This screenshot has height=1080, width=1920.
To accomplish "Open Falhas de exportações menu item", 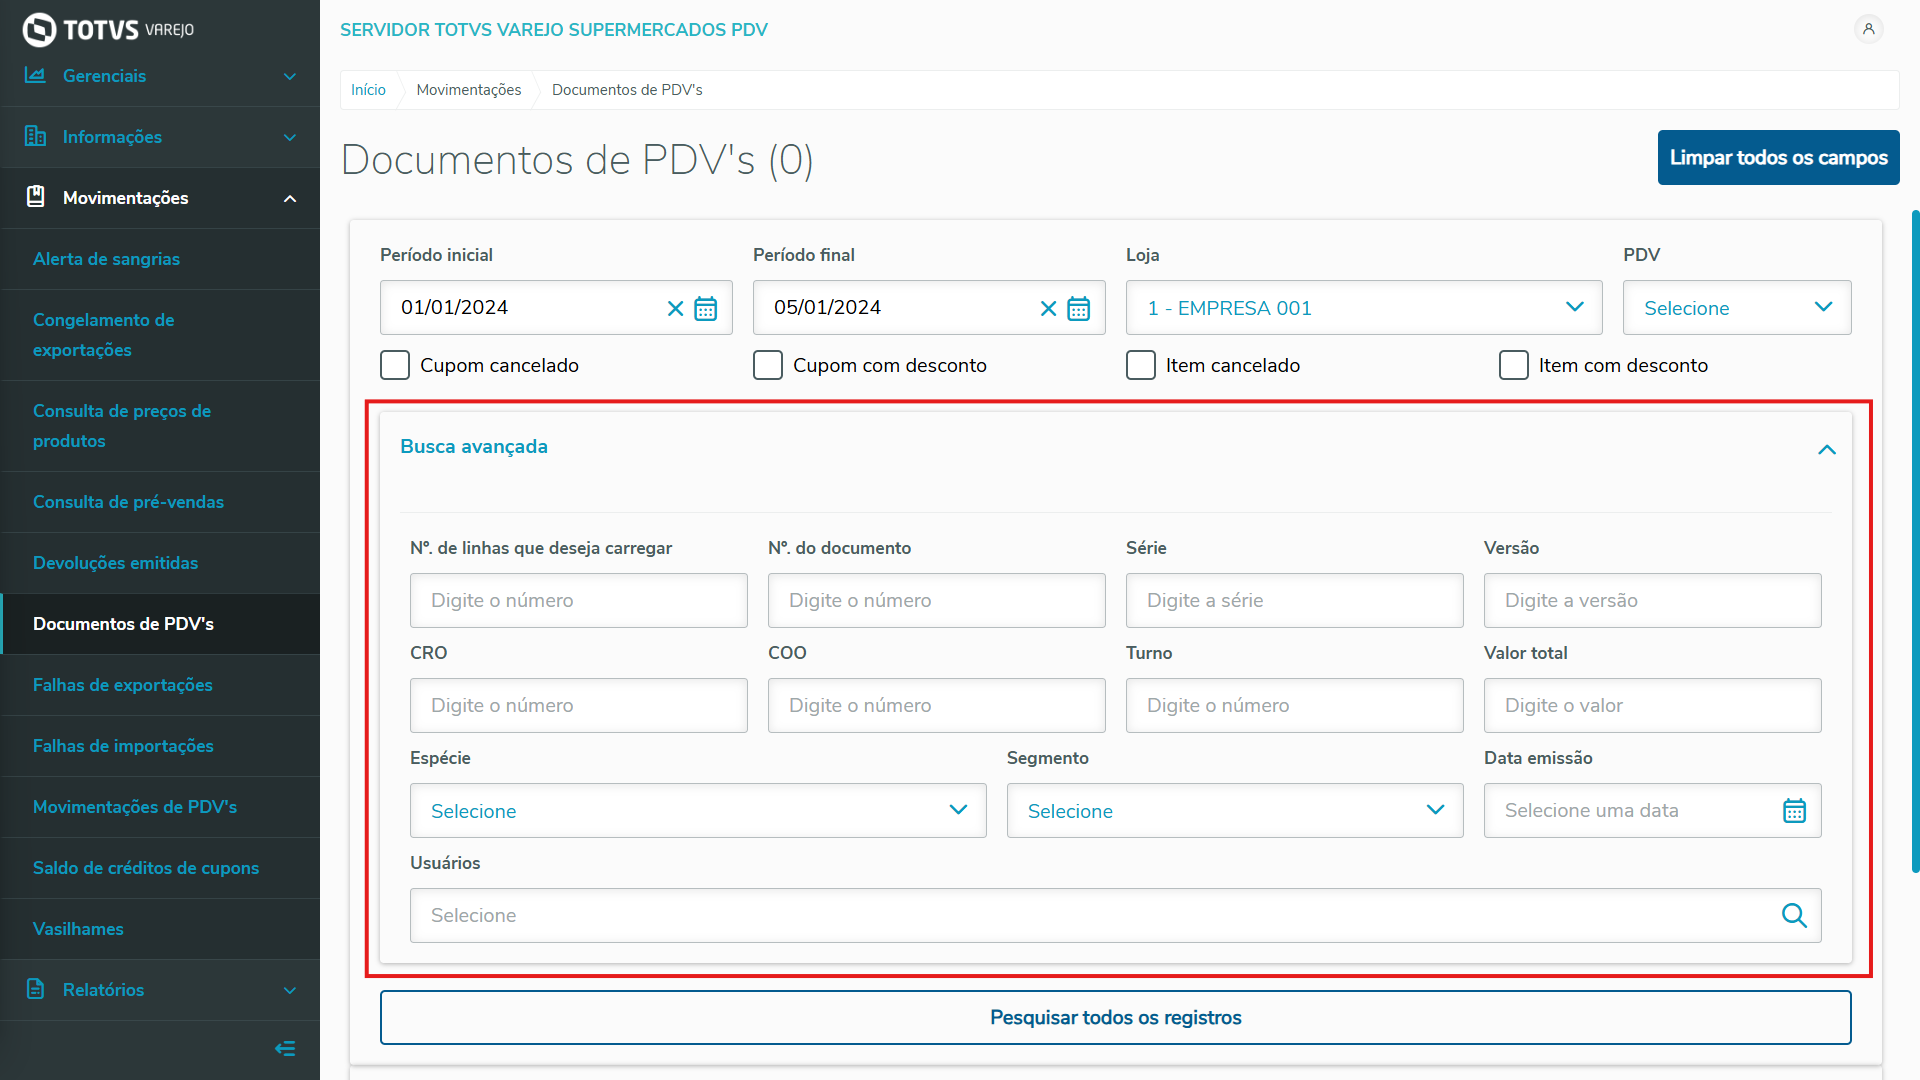I will coord(123,685).
